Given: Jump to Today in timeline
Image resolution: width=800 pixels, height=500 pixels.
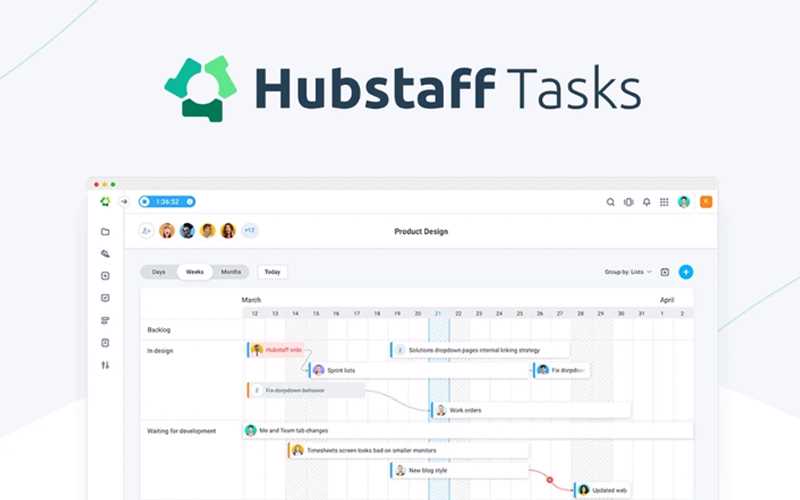Looking at the screenshot, I should click(272, 272).
